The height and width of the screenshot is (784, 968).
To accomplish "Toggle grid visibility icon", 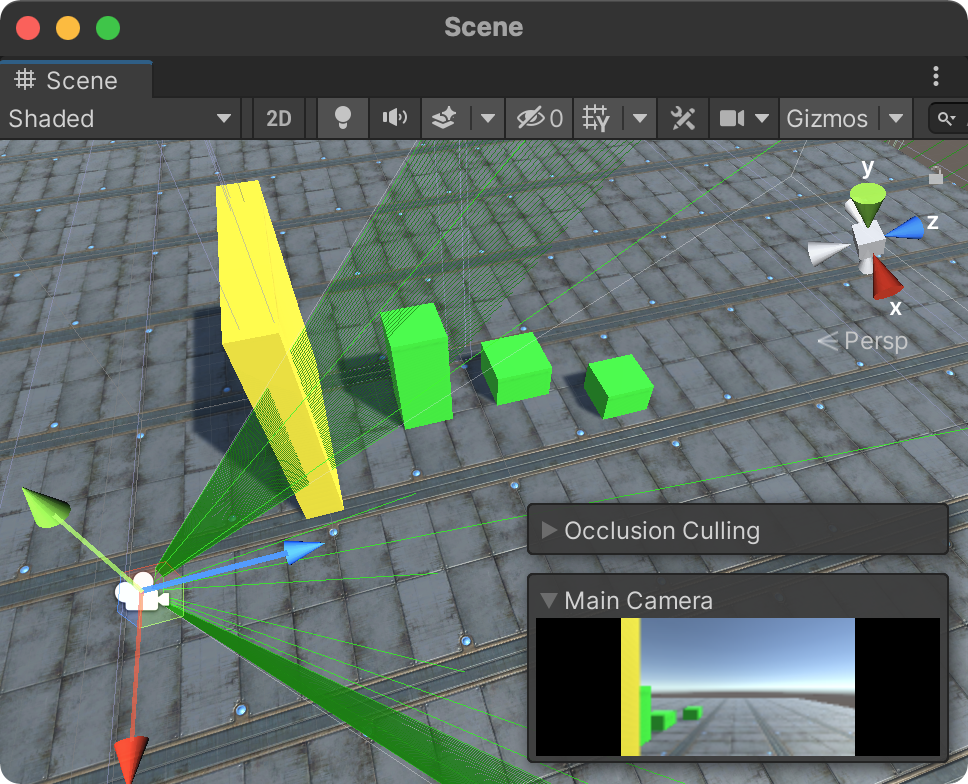I will click(596, 119).
